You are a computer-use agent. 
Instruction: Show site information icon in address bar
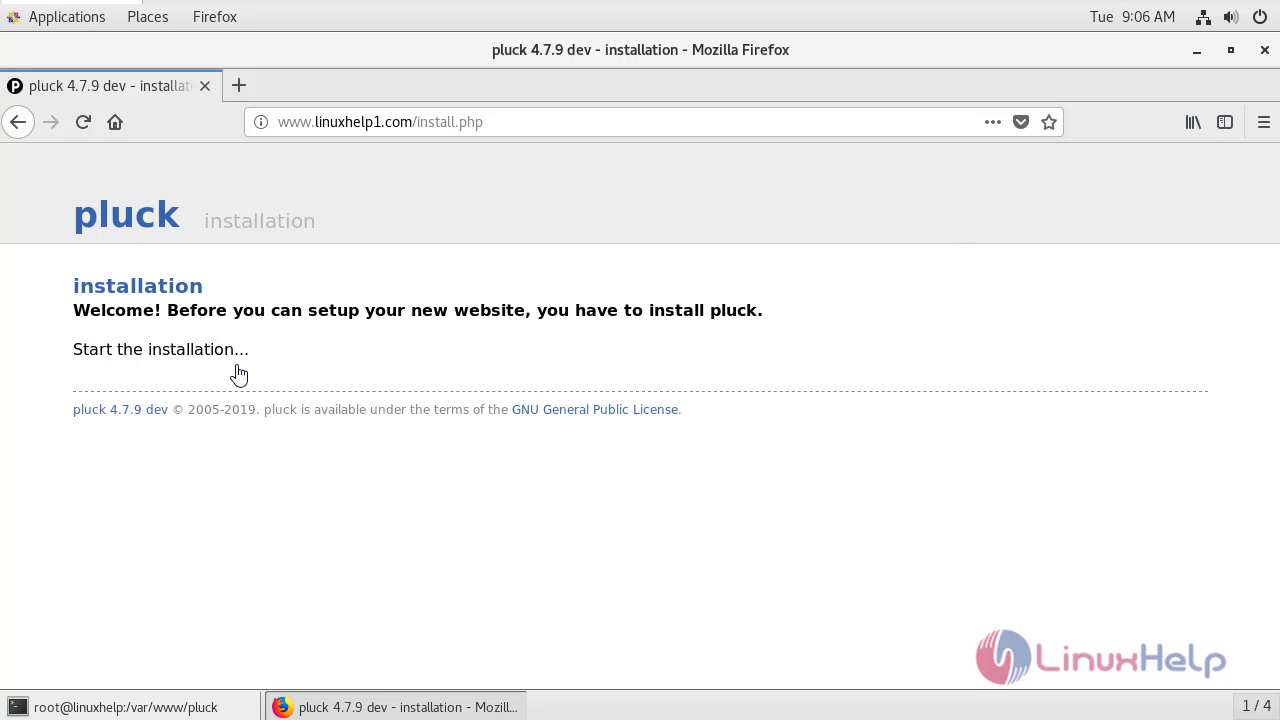click(261, 122)
